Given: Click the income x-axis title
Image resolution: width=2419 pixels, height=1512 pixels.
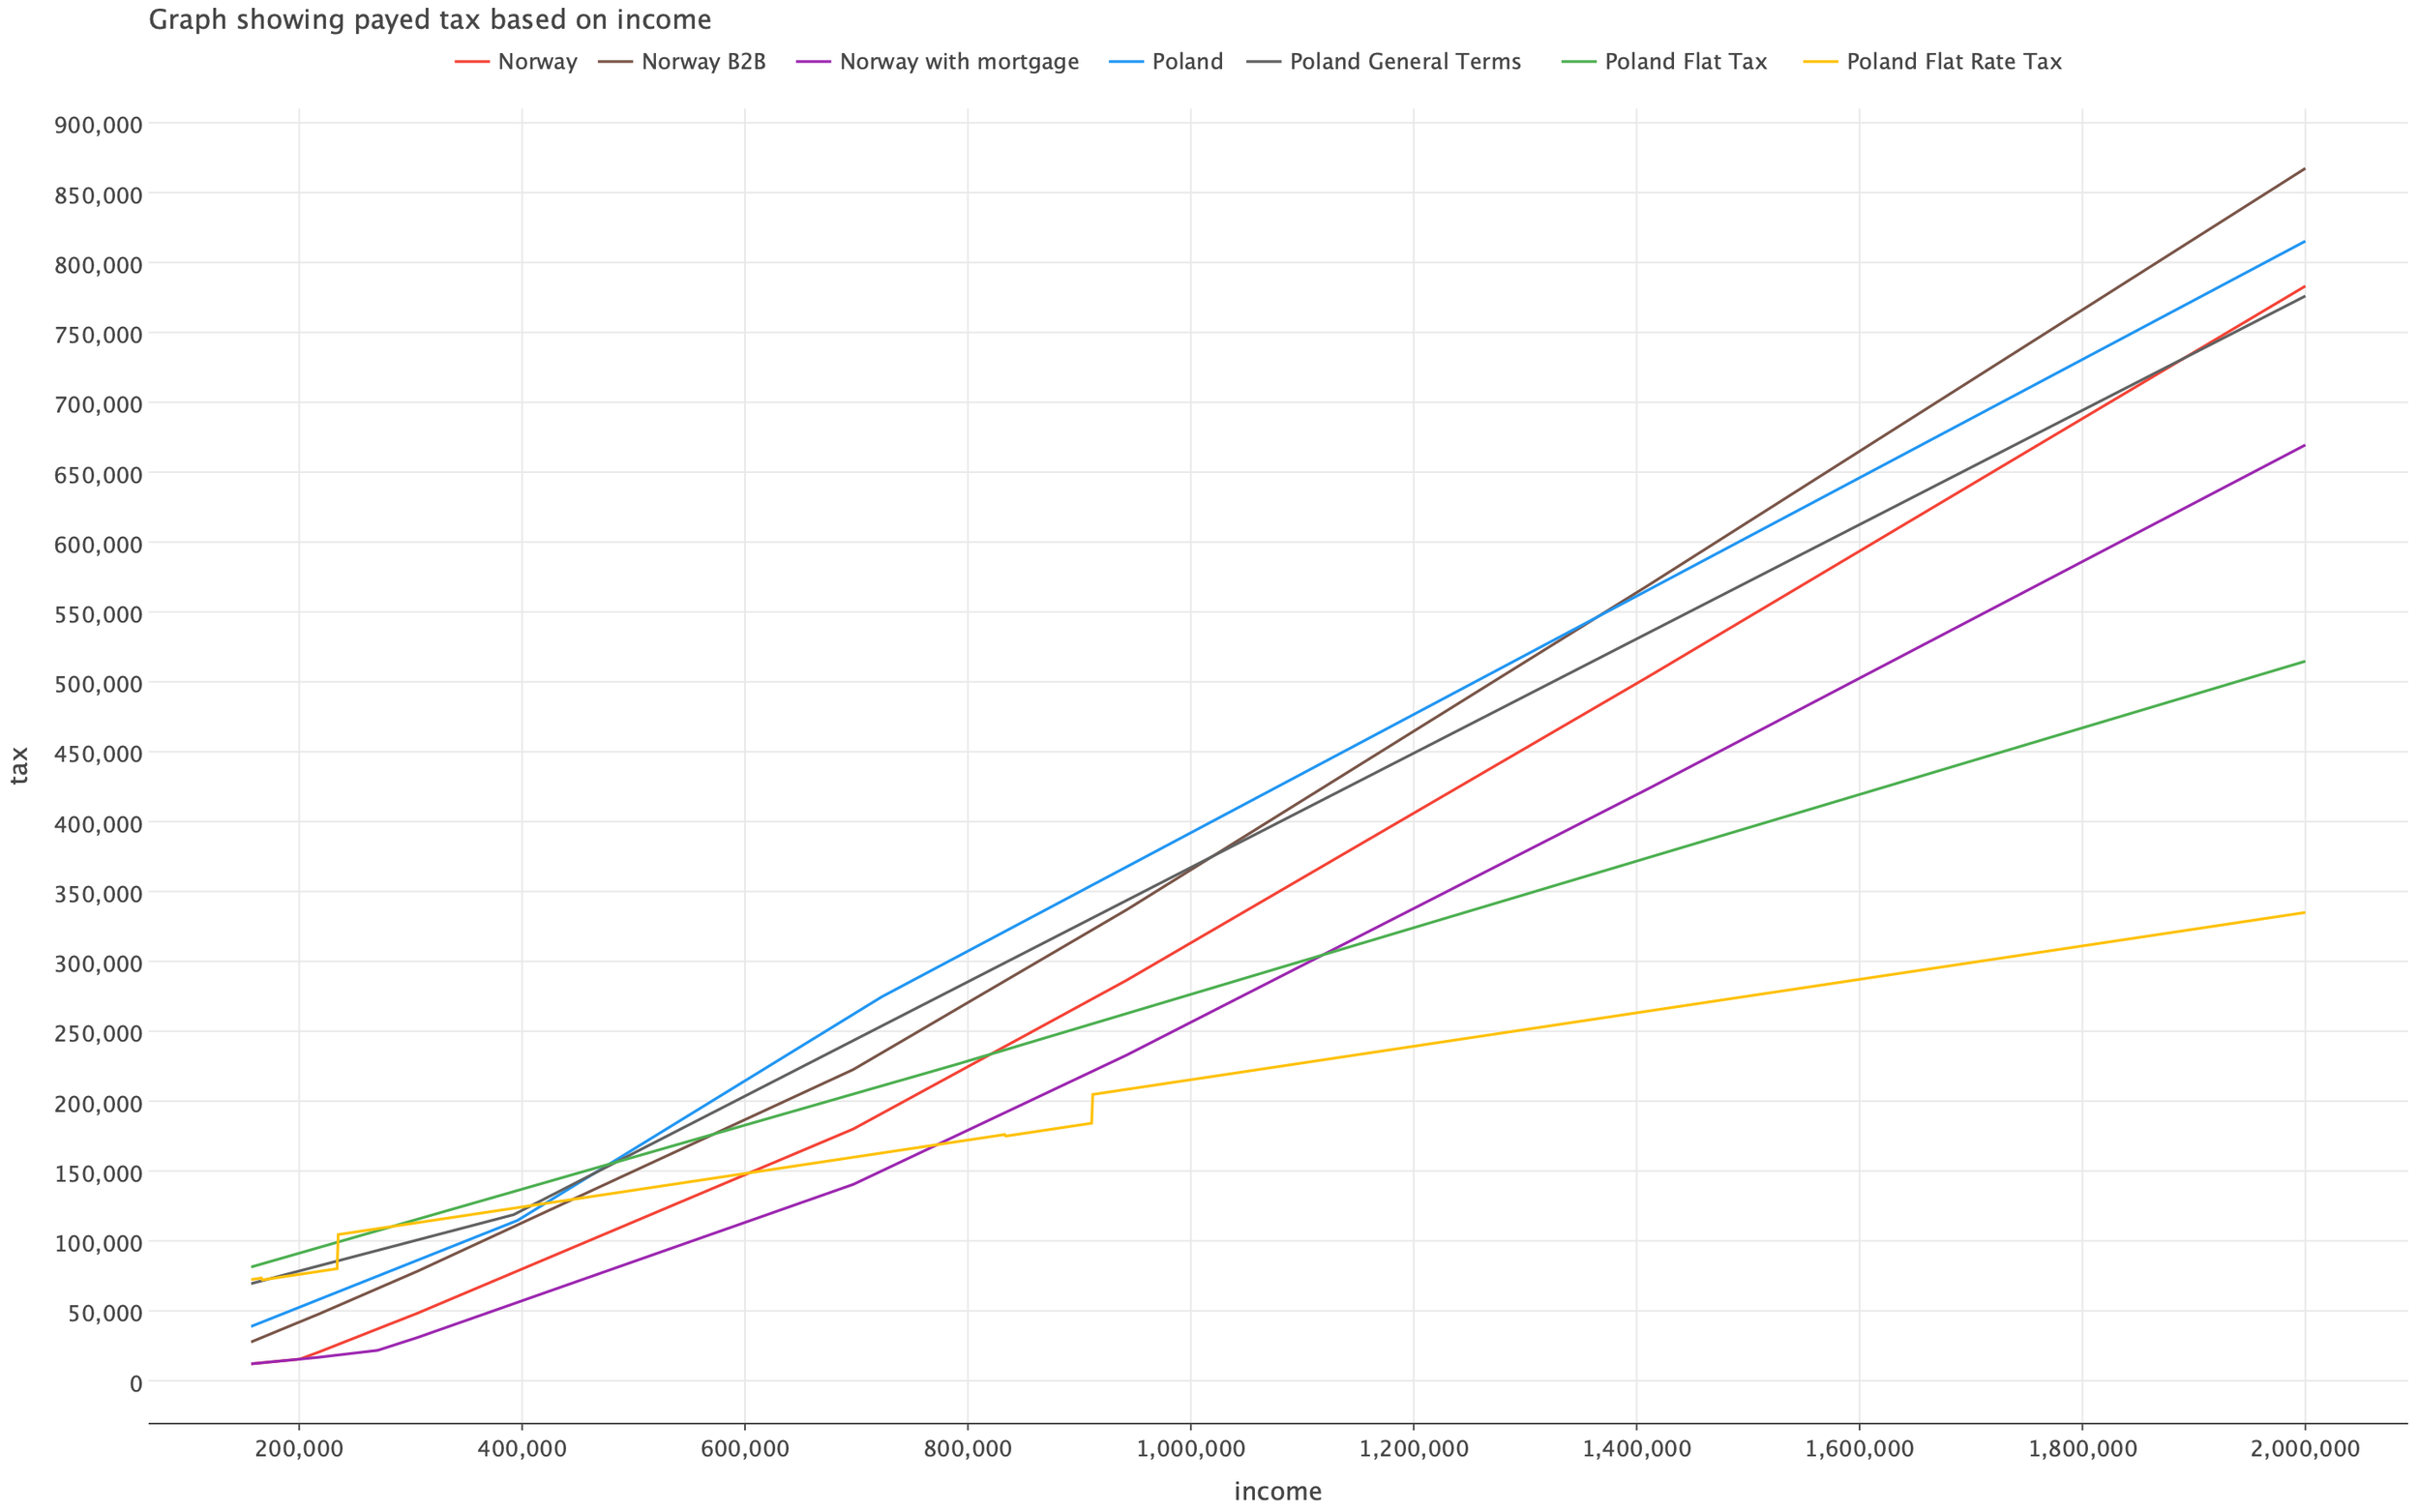Looking at the screenshot, I should coord(1277,1491).
